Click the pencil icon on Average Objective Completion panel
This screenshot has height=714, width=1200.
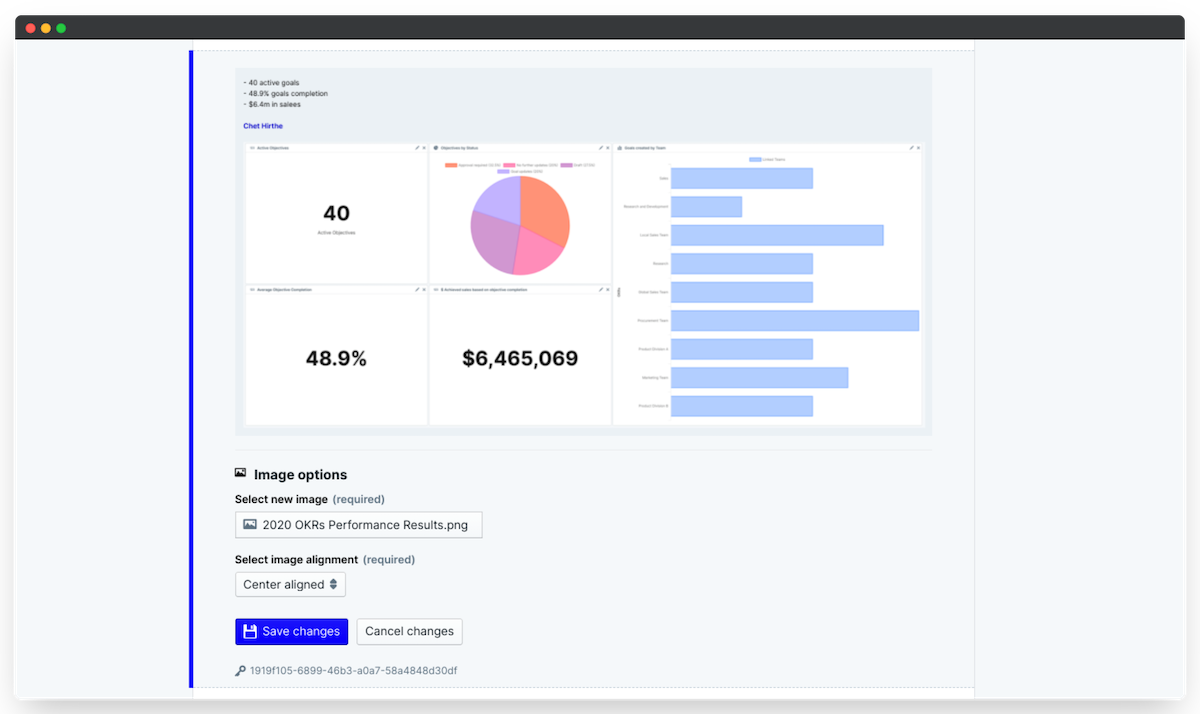(417, 290)
